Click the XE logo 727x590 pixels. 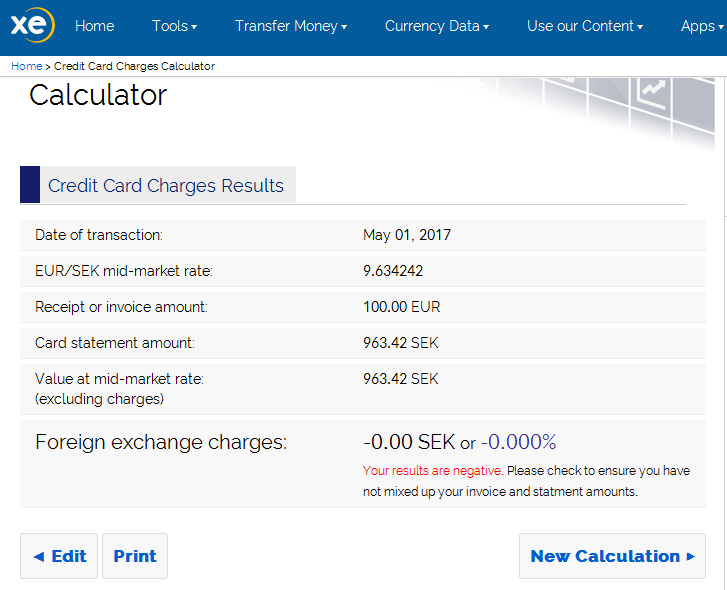pyautogui.click(x=32, y=26)
